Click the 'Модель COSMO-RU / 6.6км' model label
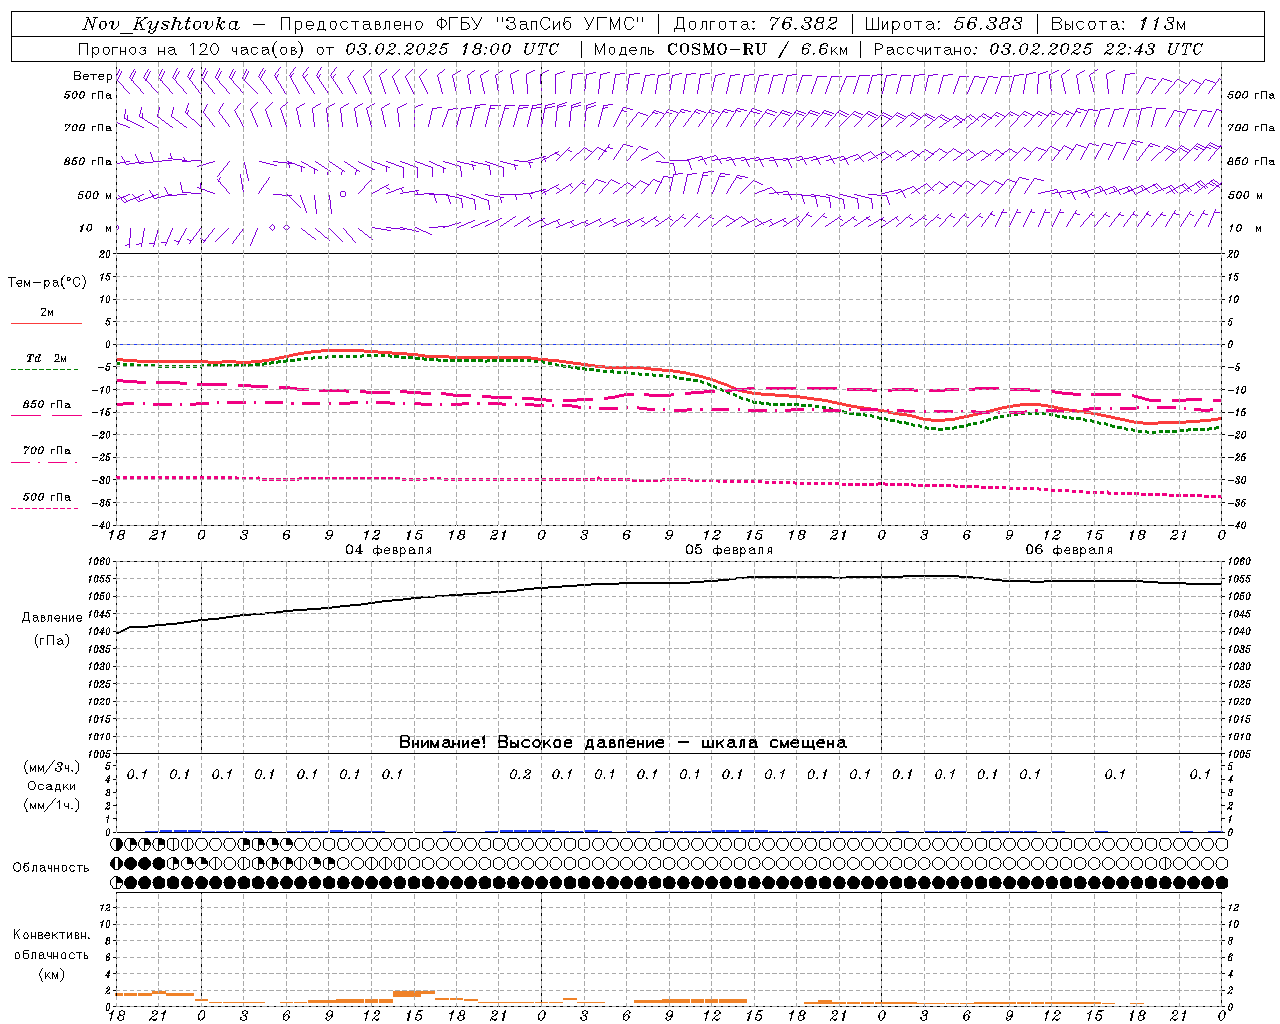This screenshot has height=1024, width=1280. click(721, 49)
